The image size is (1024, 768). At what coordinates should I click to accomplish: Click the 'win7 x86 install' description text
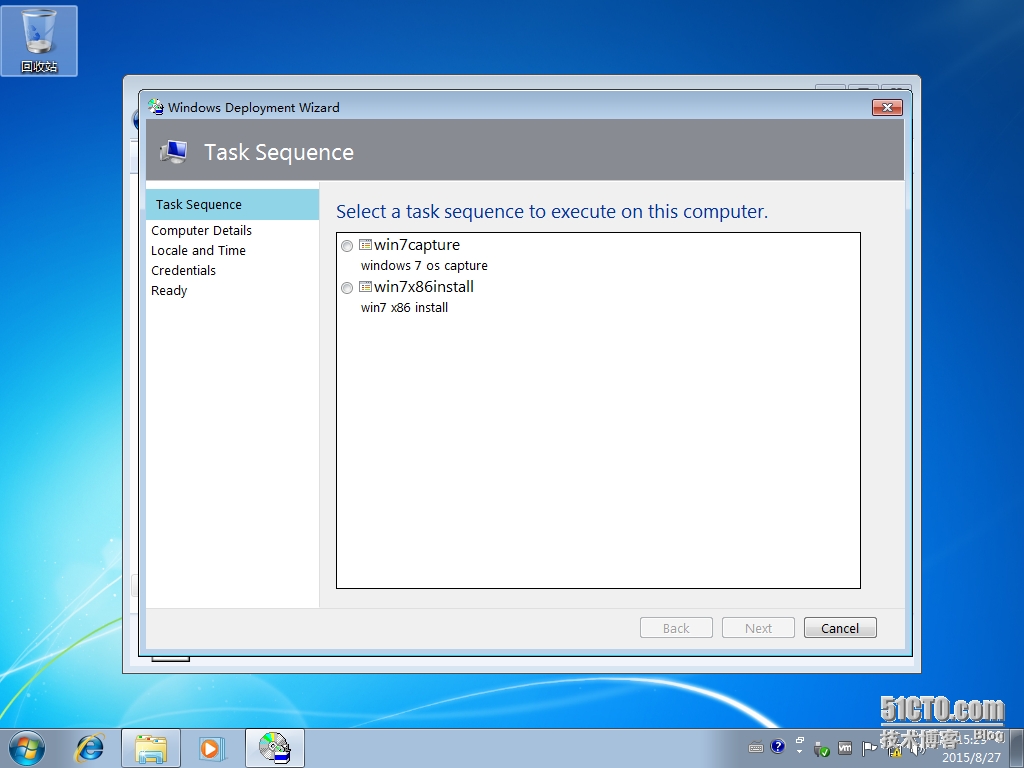(404, 308)
